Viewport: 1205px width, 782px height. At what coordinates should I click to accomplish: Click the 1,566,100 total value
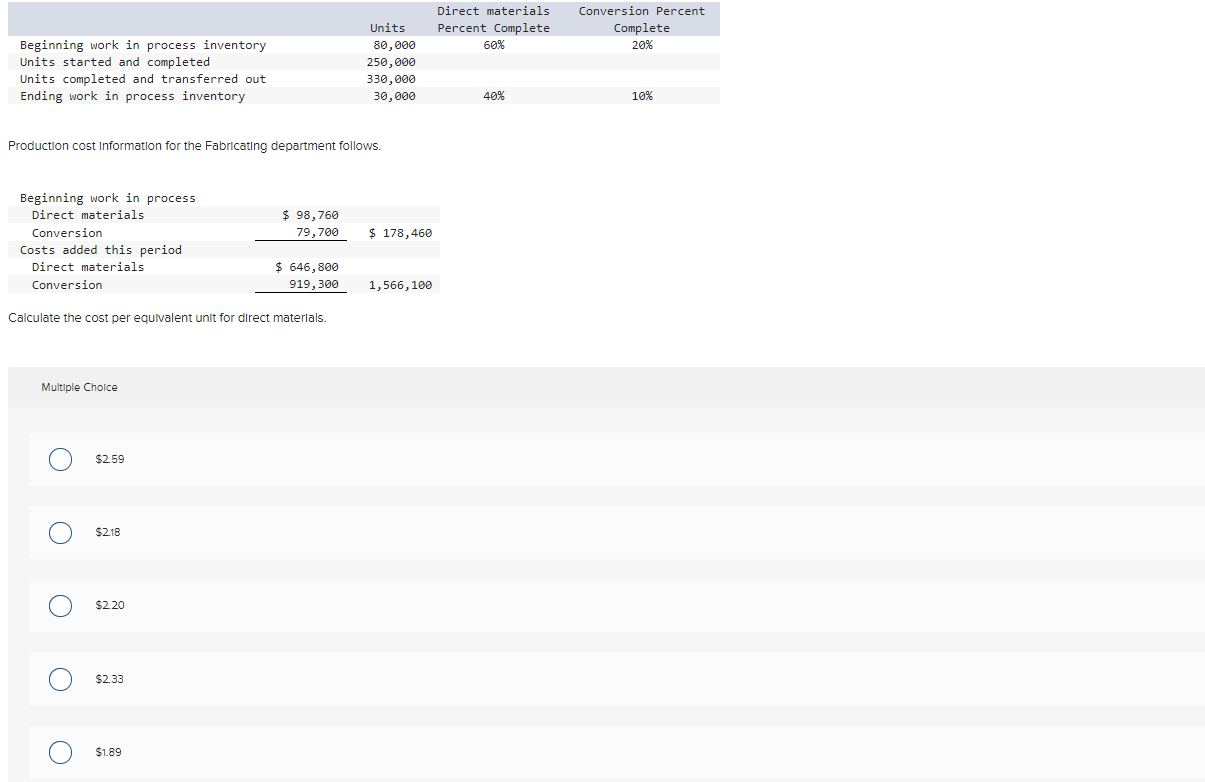(401, 285)
